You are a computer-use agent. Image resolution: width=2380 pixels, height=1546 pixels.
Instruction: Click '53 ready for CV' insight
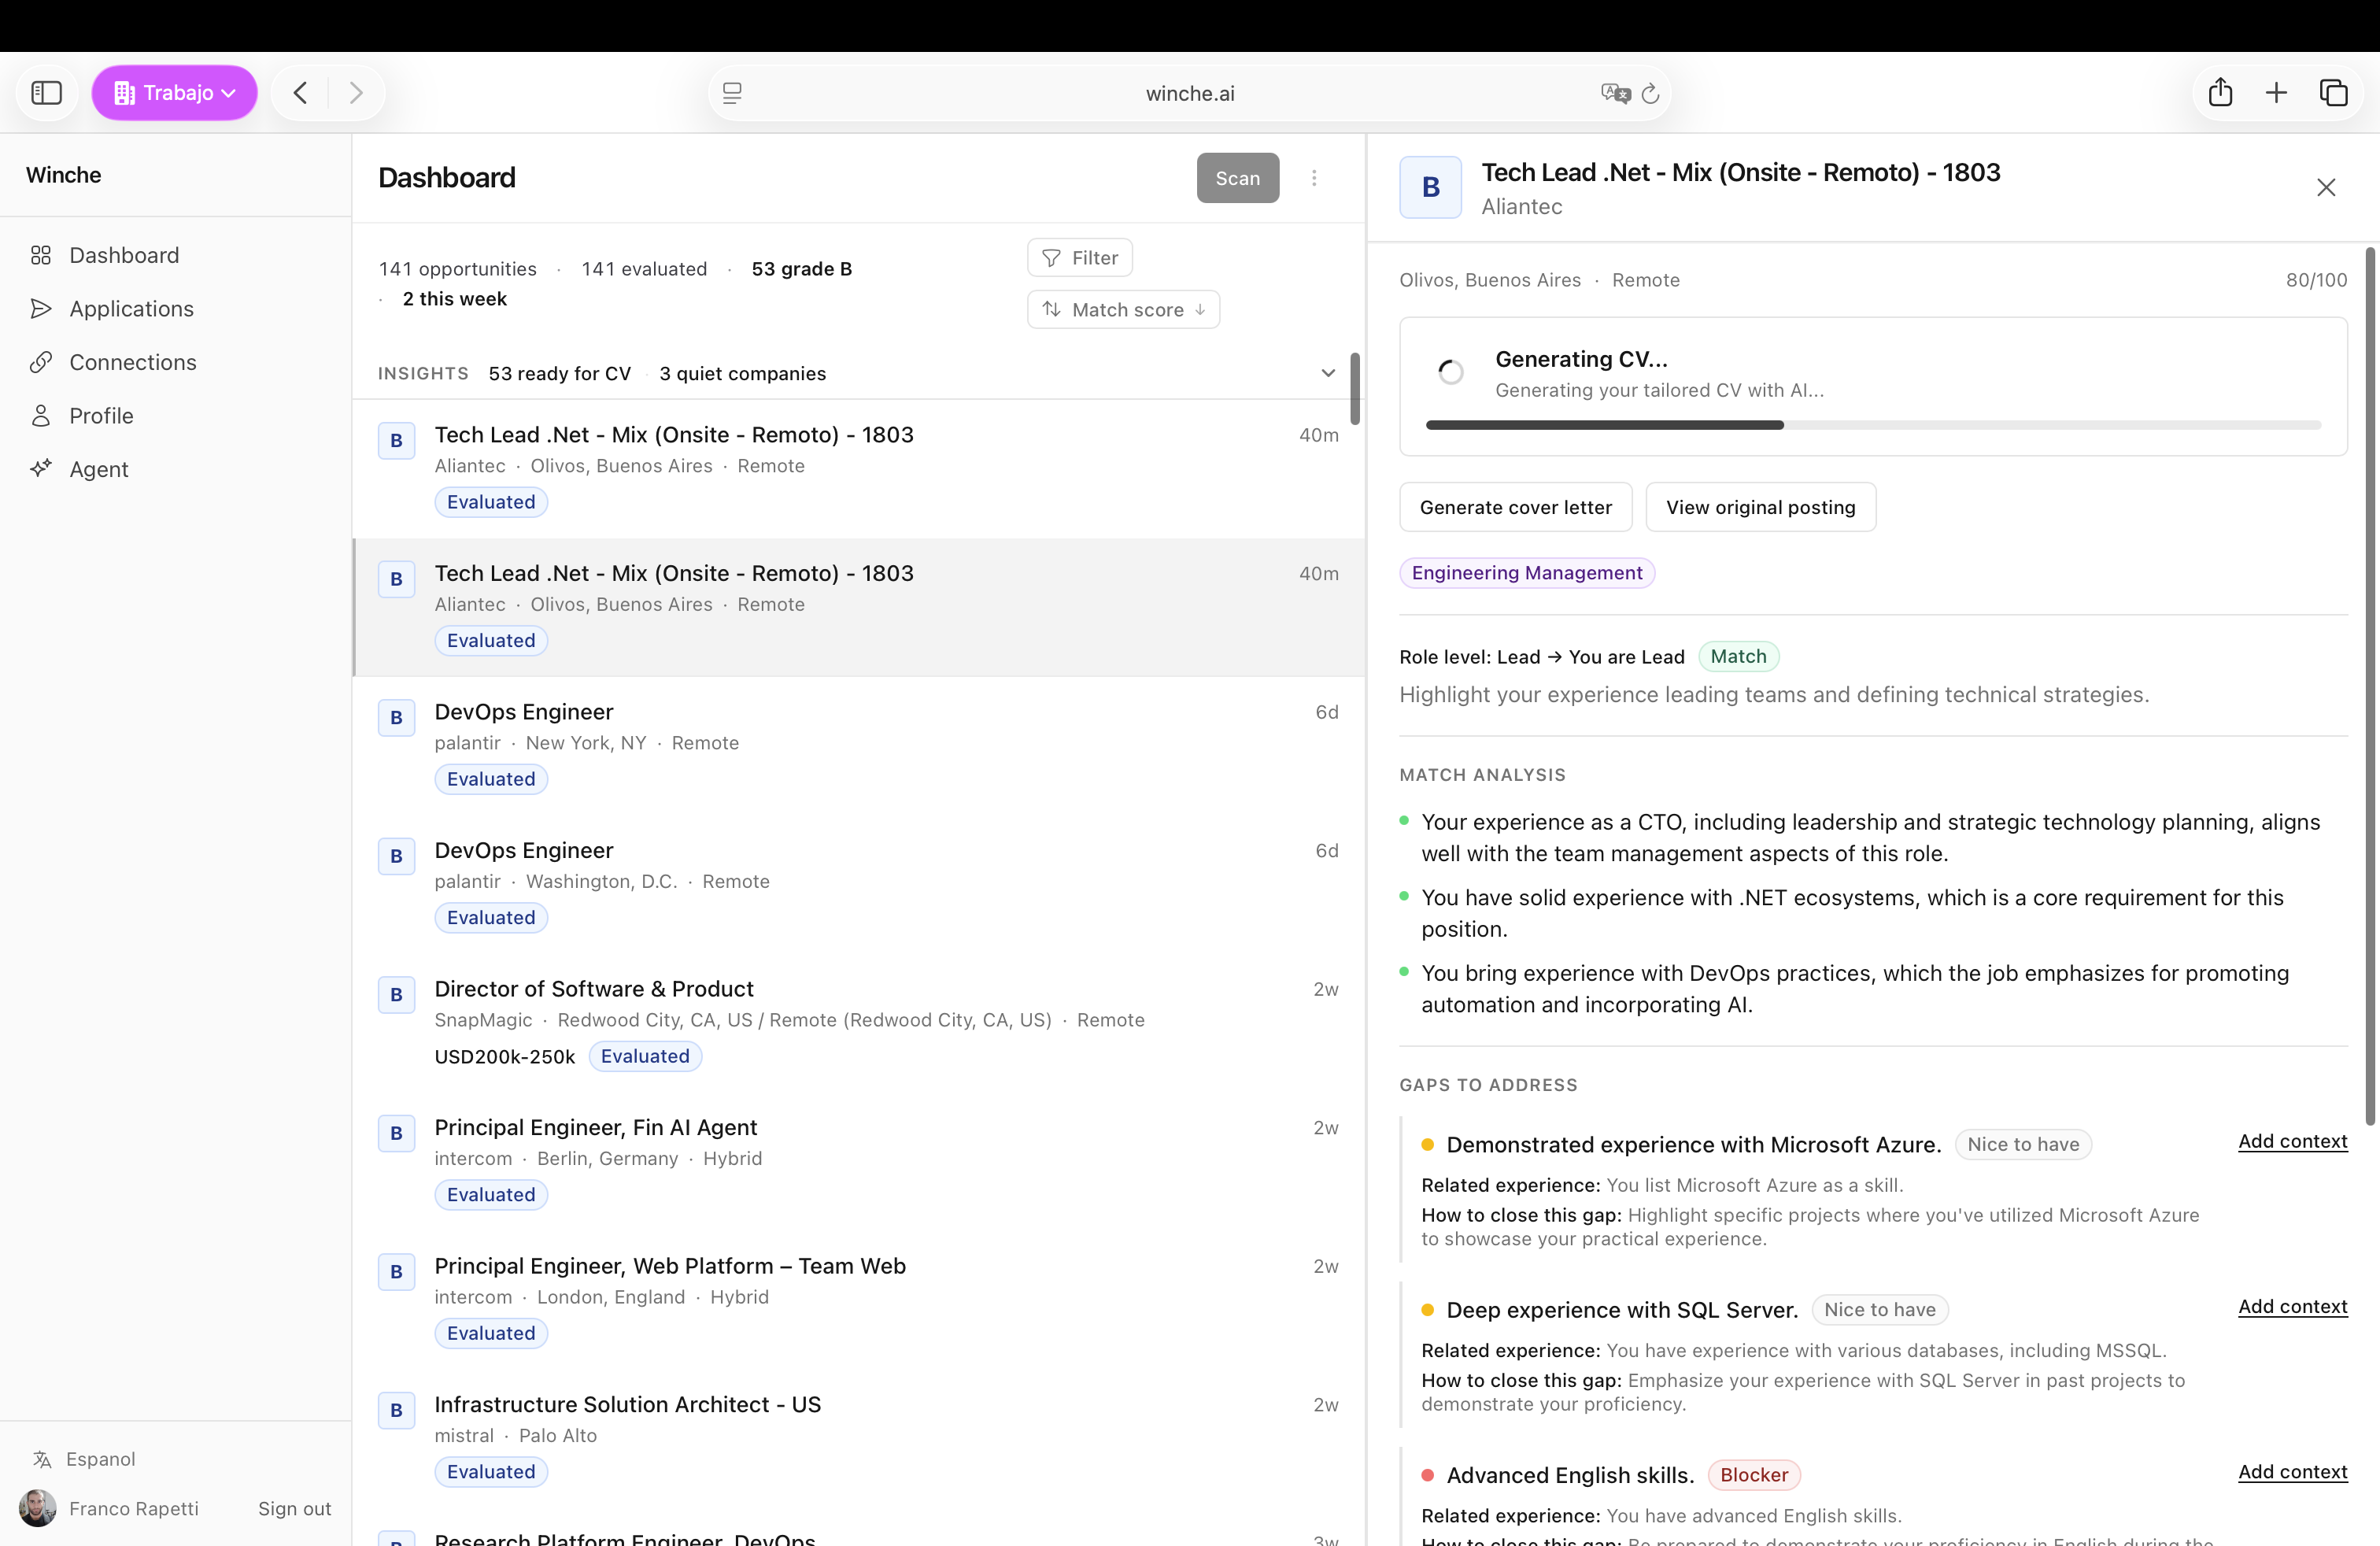(560, 373)
